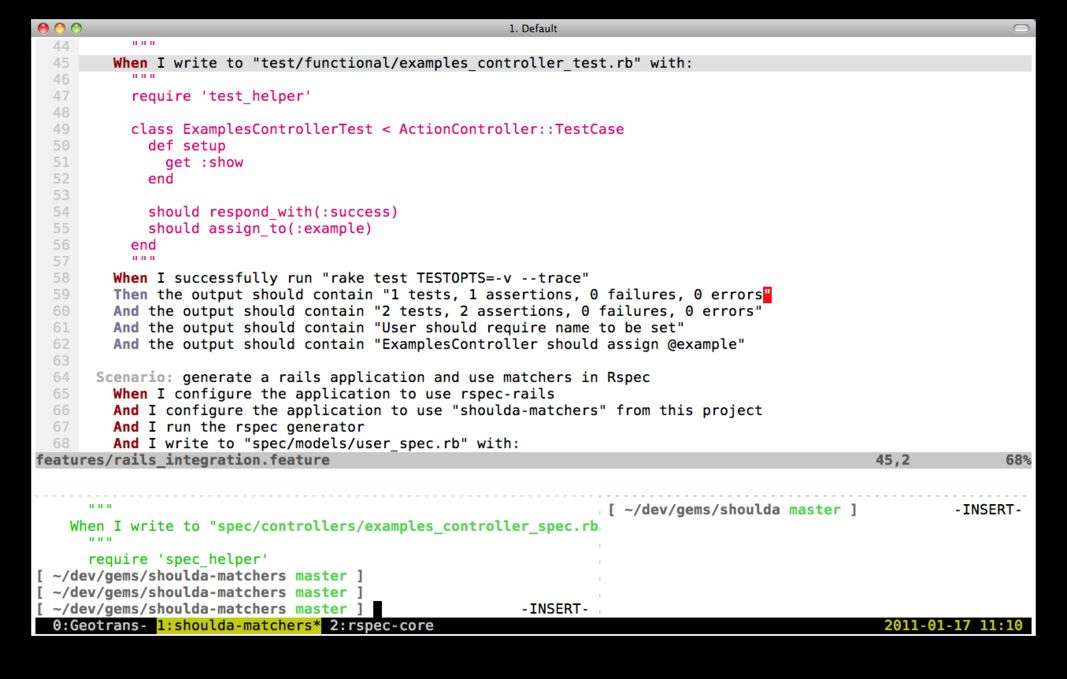Click the 68% scroll percentage indicator
Image resolution: width=1067 pixels, height=679 pixels.
click(1018, 460)
